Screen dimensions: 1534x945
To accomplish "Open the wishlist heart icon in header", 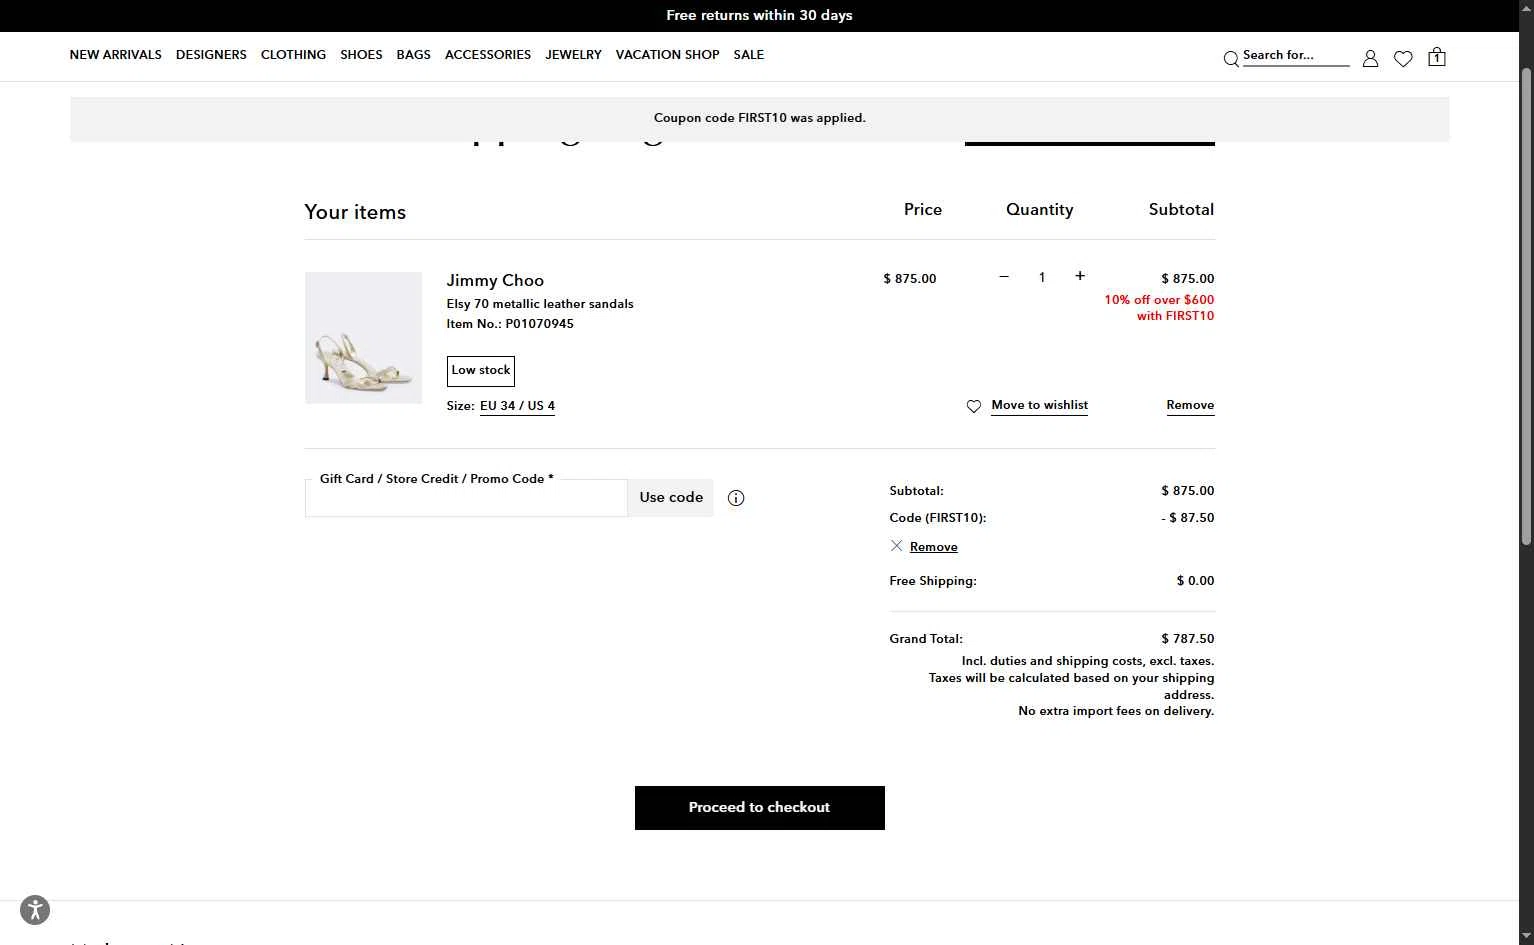I will 1403,59.
